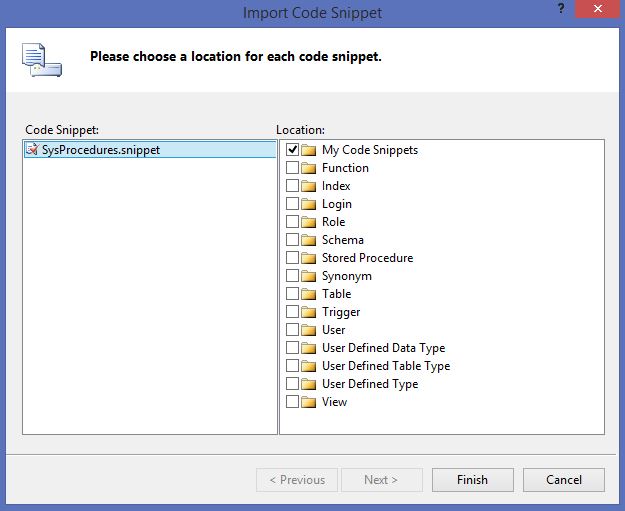Select the User location label

point(334,330)
